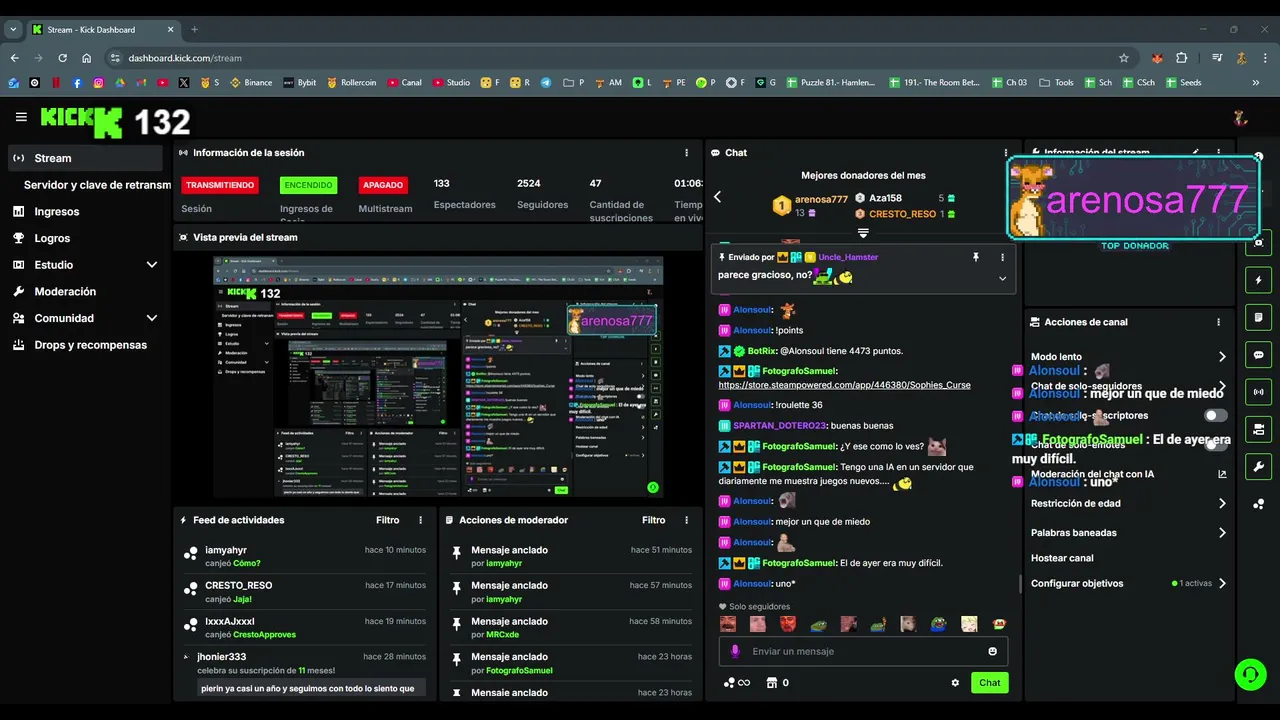Viewport: 1280px width, 720px height.
Task: Open the emoji picker in message box
Action: [x=992, y=651]
